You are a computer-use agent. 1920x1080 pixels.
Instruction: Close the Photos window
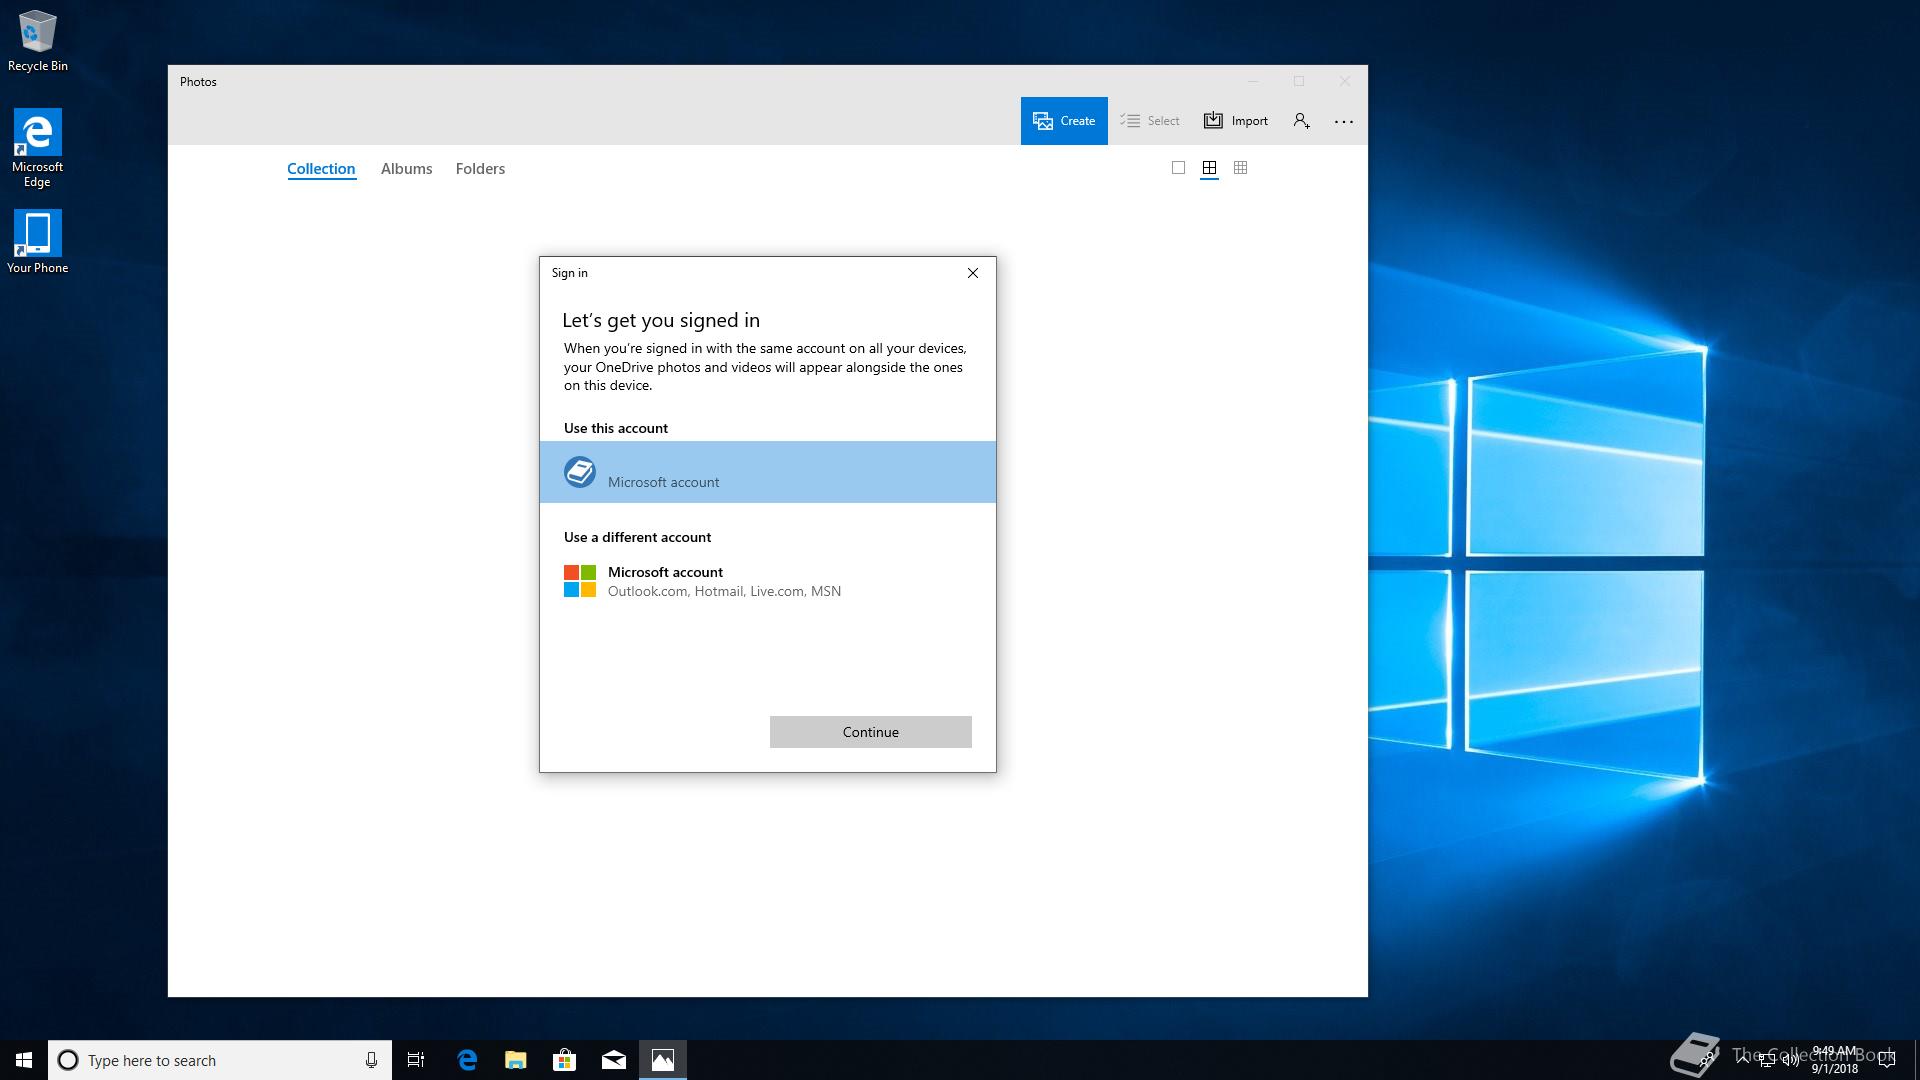(x=1345, y=81)
